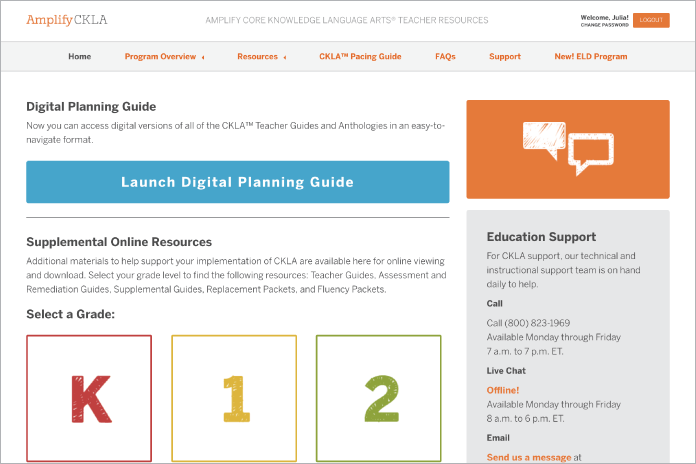Open the orange chat bubbles banner
696x464 pixels.
pos(568,149)
